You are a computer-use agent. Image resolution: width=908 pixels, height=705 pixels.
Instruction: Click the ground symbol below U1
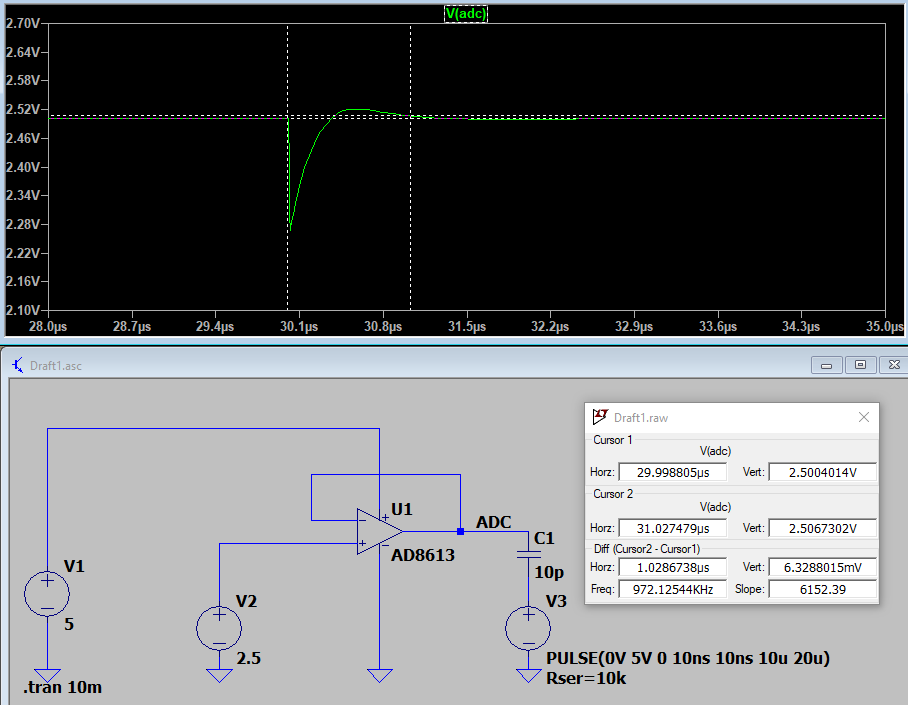pos(379,675)
